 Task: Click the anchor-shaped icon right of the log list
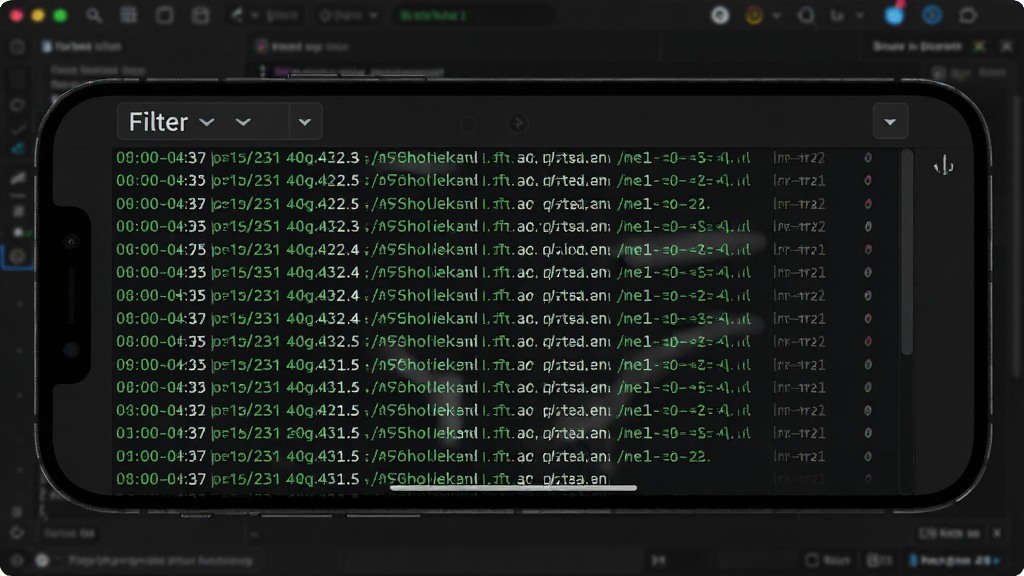944,166
